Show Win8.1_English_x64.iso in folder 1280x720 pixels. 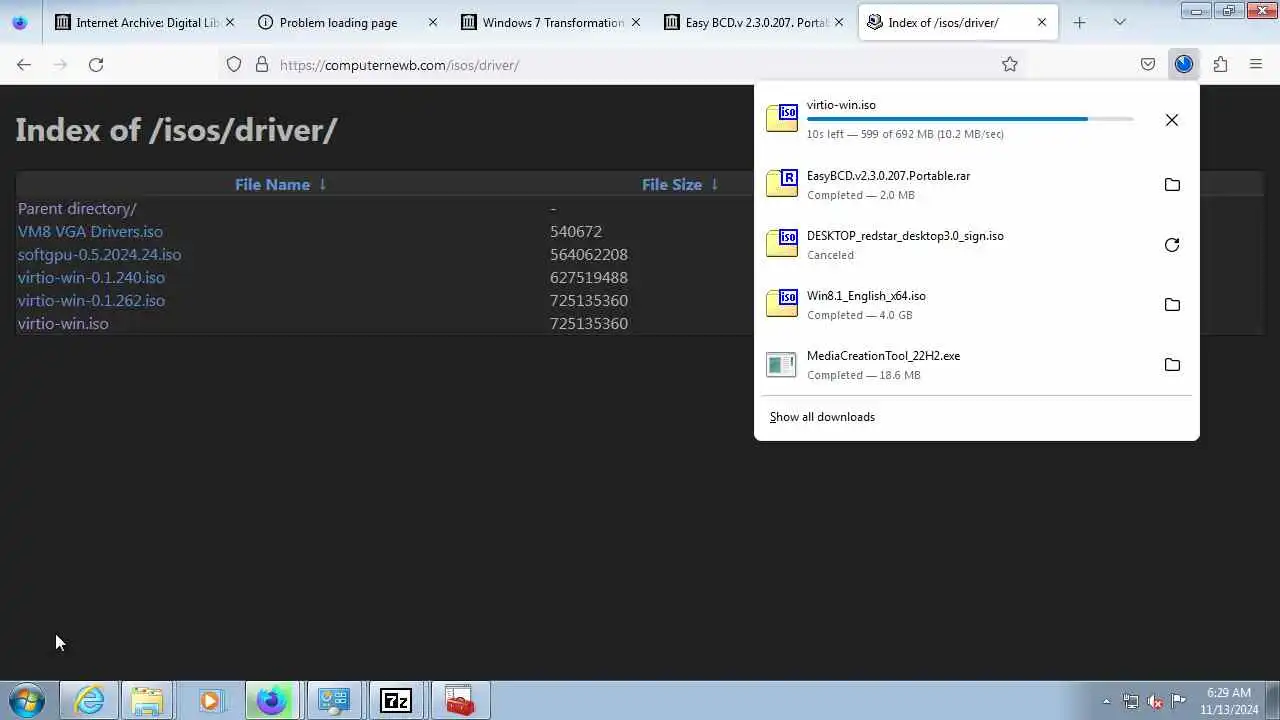point(1172,305)
